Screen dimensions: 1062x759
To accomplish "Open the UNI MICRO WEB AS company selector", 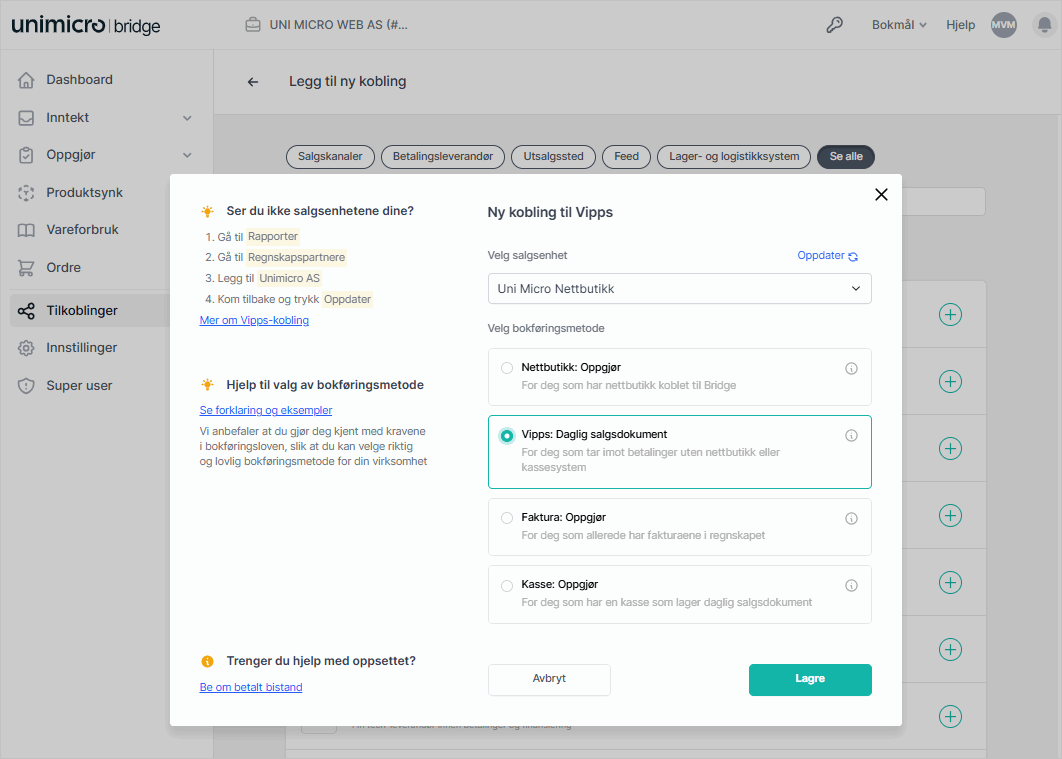I will click(x=327, y=25).
